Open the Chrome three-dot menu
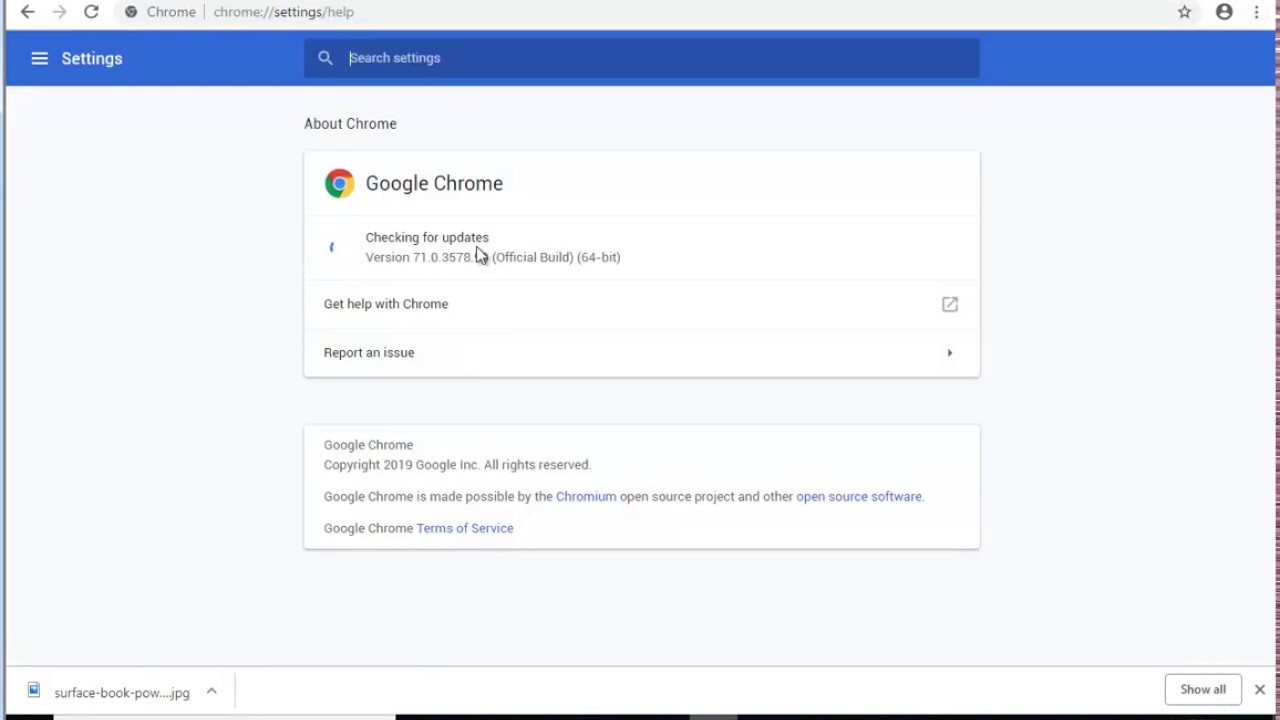The image size is (1280, 720). click(1257, 12)
